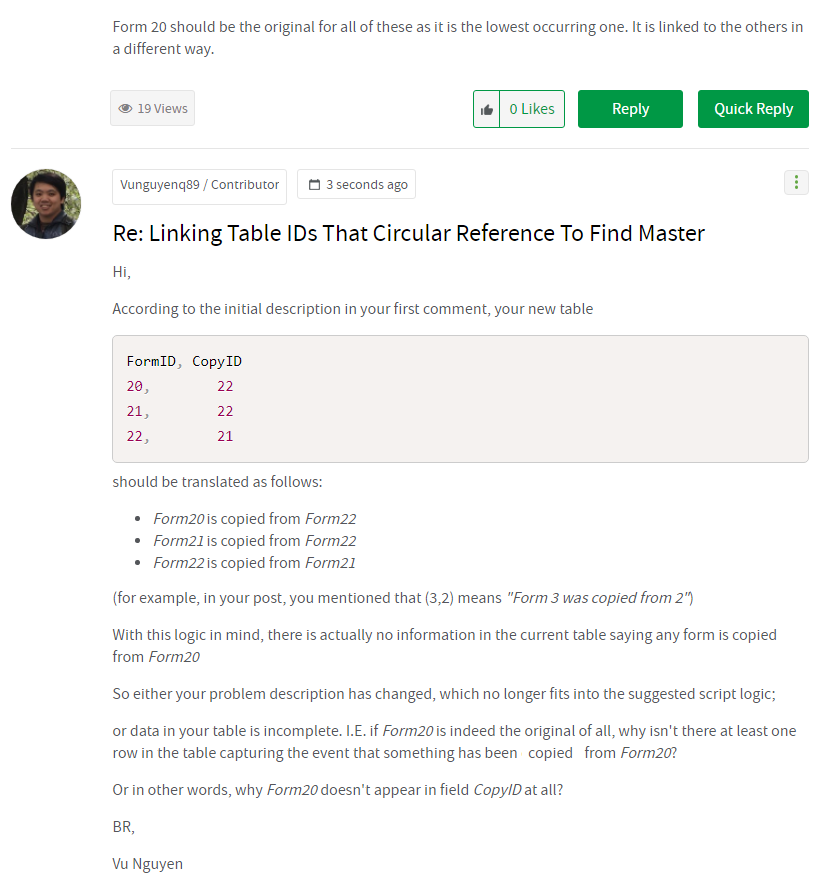Click the calendar icon by the timestamp
Screen dimensions: 817x894
pyautogui.click(x=314, y=185)
